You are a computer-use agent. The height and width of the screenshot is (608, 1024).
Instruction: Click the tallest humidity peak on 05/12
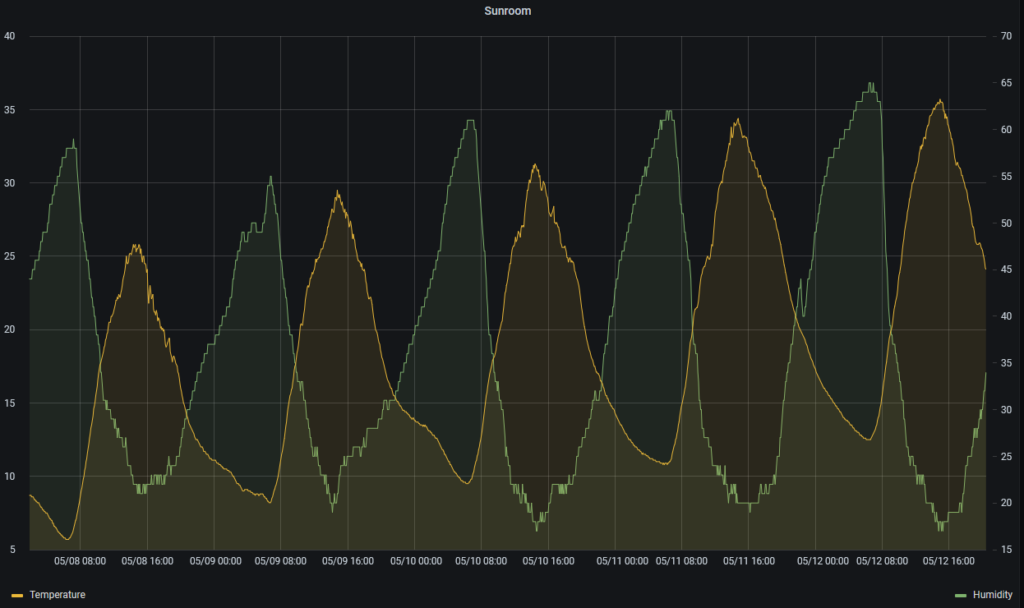[871, 84]
